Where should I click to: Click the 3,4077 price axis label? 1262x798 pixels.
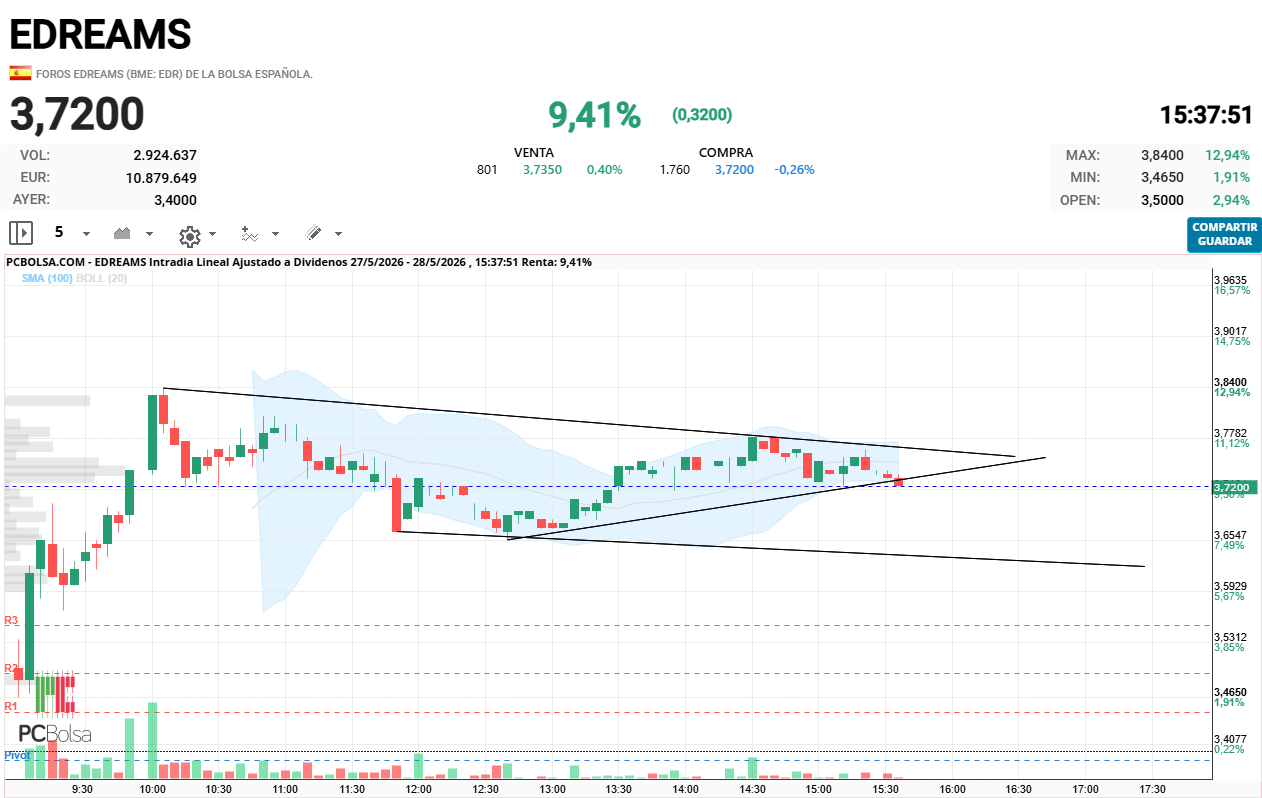[x=1230, y=740]
